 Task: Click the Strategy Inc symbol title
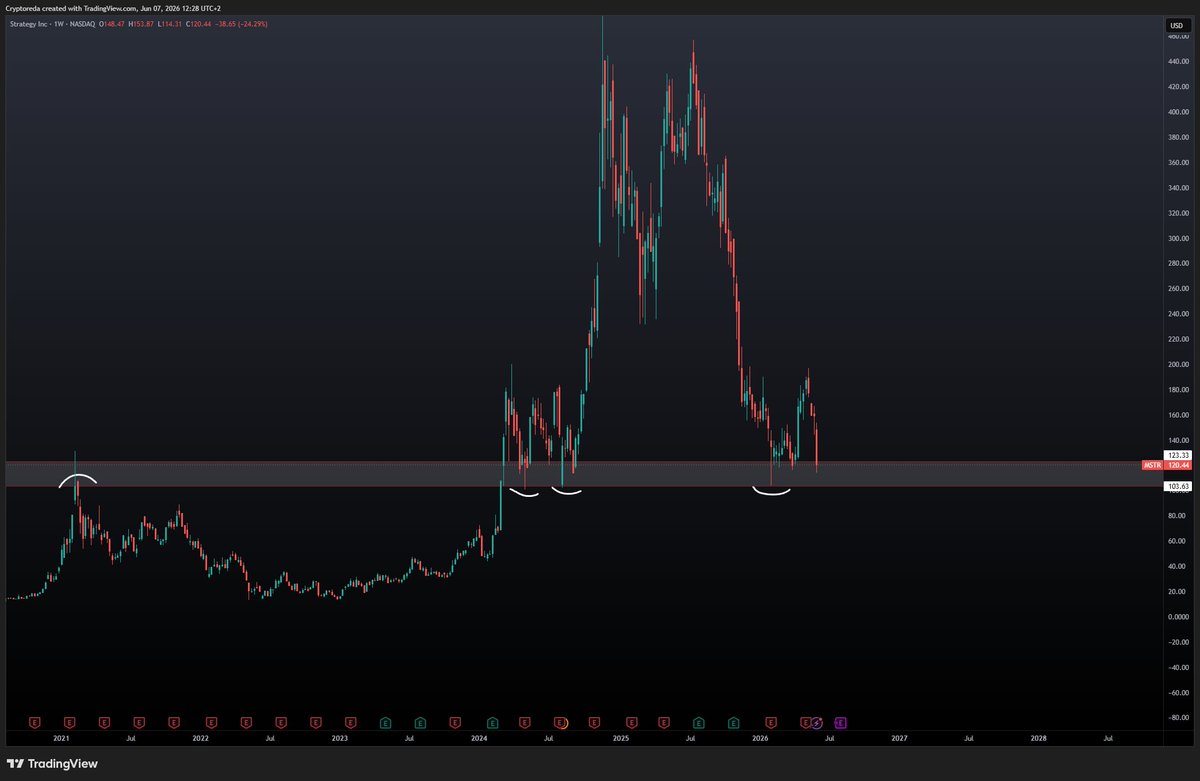coord(30,22)
